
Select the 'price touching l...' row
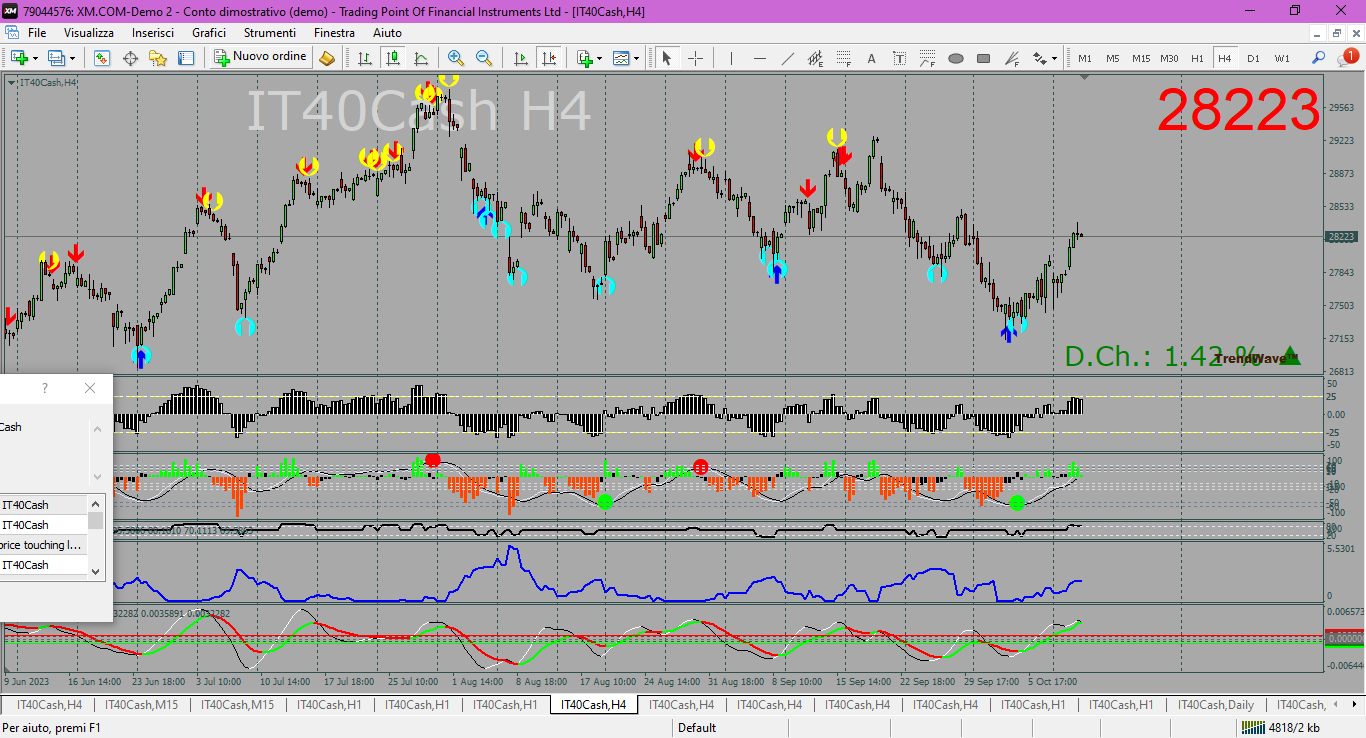(42, 545)
